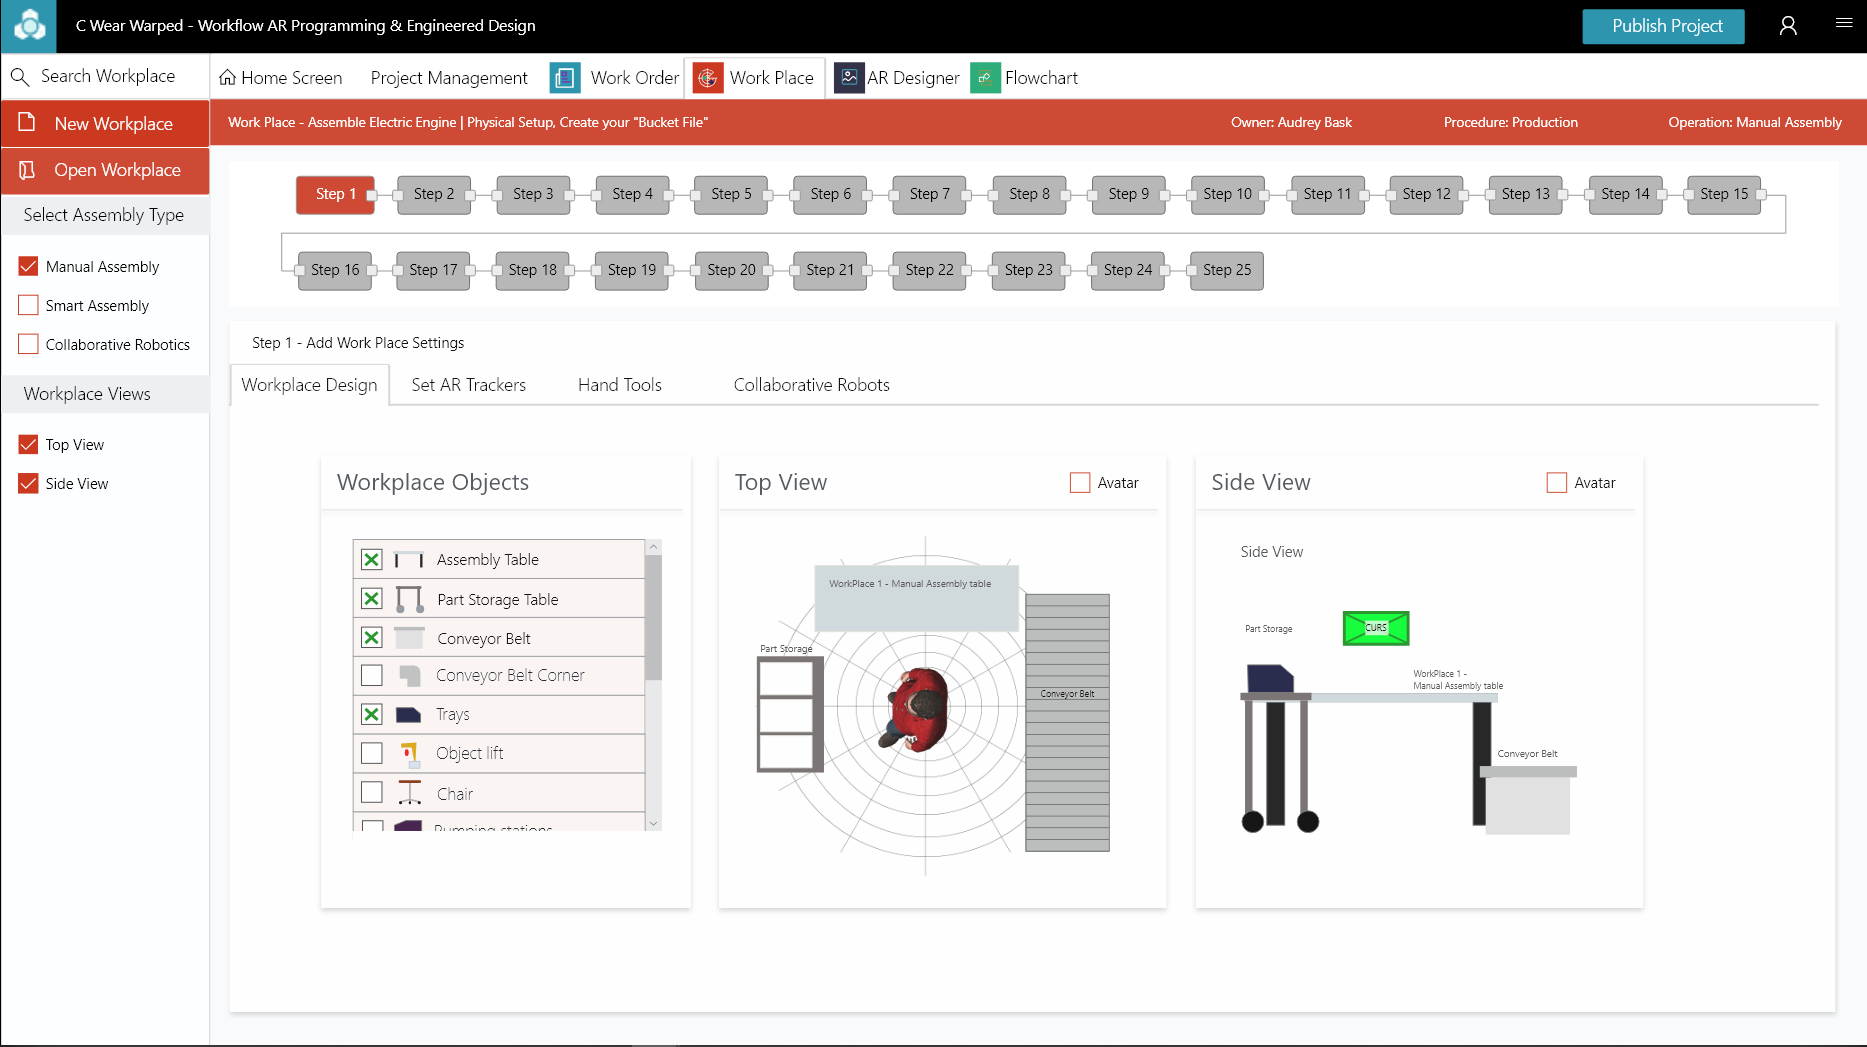Click Operation: Manual Assembly text
This screenshot has height=1047, width=1867.
click(1755, 122)
